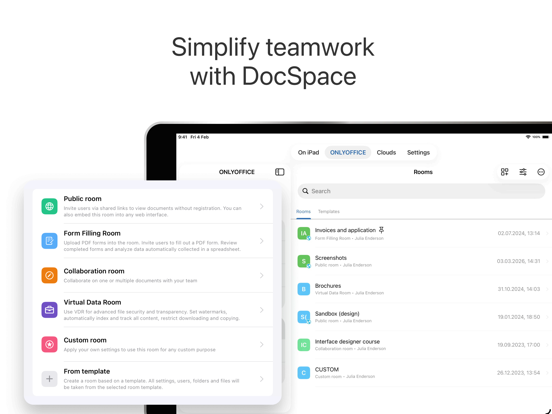The width and height of the screenshot is (552, 414).
Task: Click the Wi-Fi status icon
Action: pos(528,137)
